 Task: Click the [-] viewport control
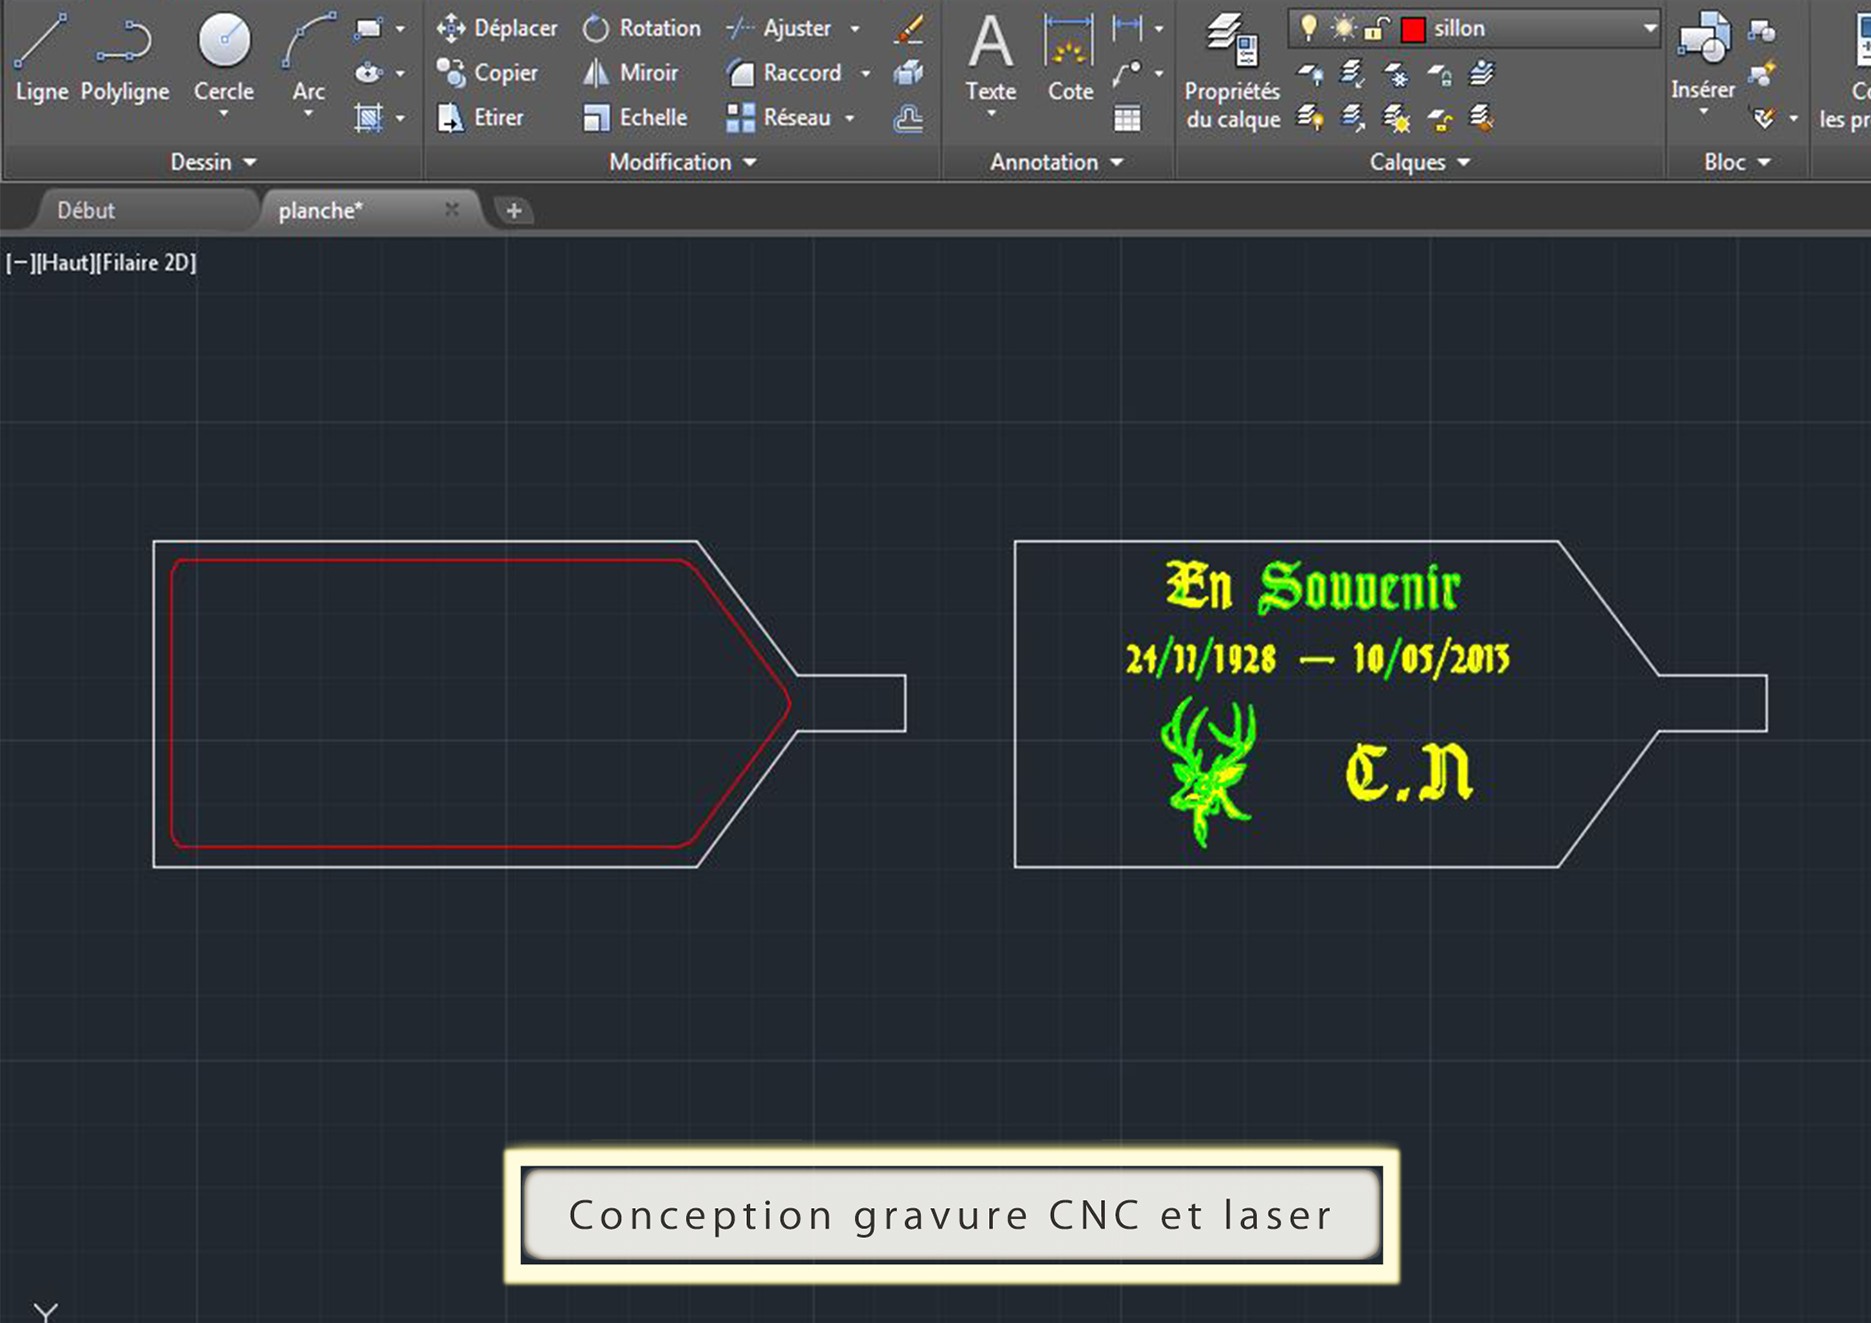pos(21,263)
